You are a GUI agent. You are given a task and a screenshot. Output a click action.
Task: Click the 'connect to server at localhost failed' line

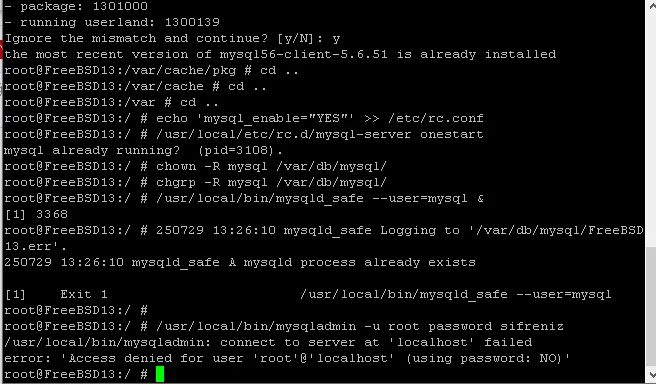[268, 342]
